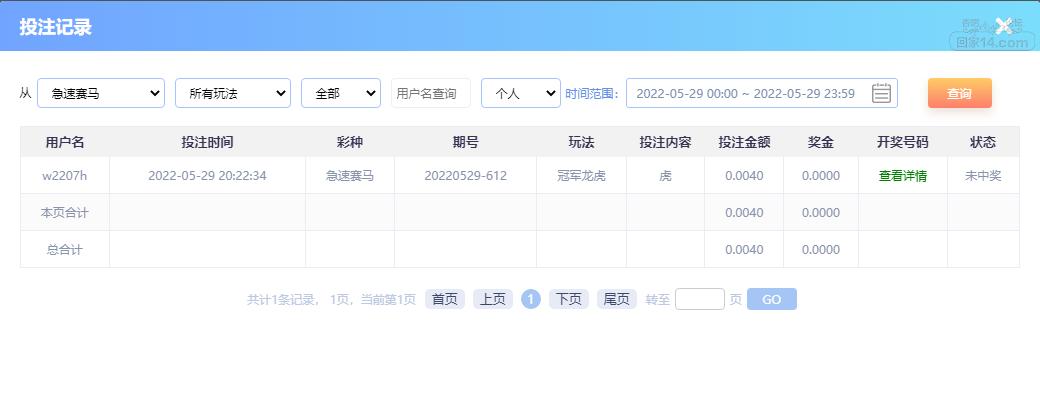
Task: Click the 状态 column header
Action: [x=983, y=142]
